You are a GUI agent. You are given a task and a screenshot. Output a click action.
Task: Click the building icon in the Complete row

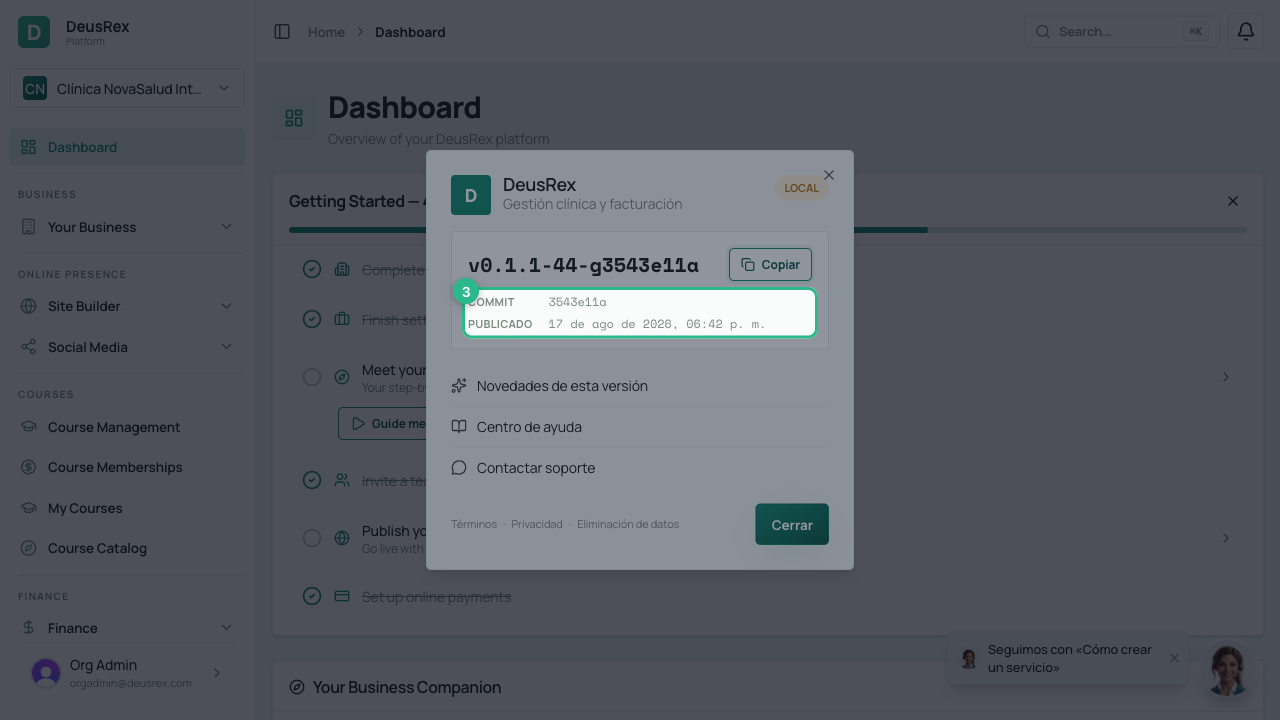[x=342, y=269]
